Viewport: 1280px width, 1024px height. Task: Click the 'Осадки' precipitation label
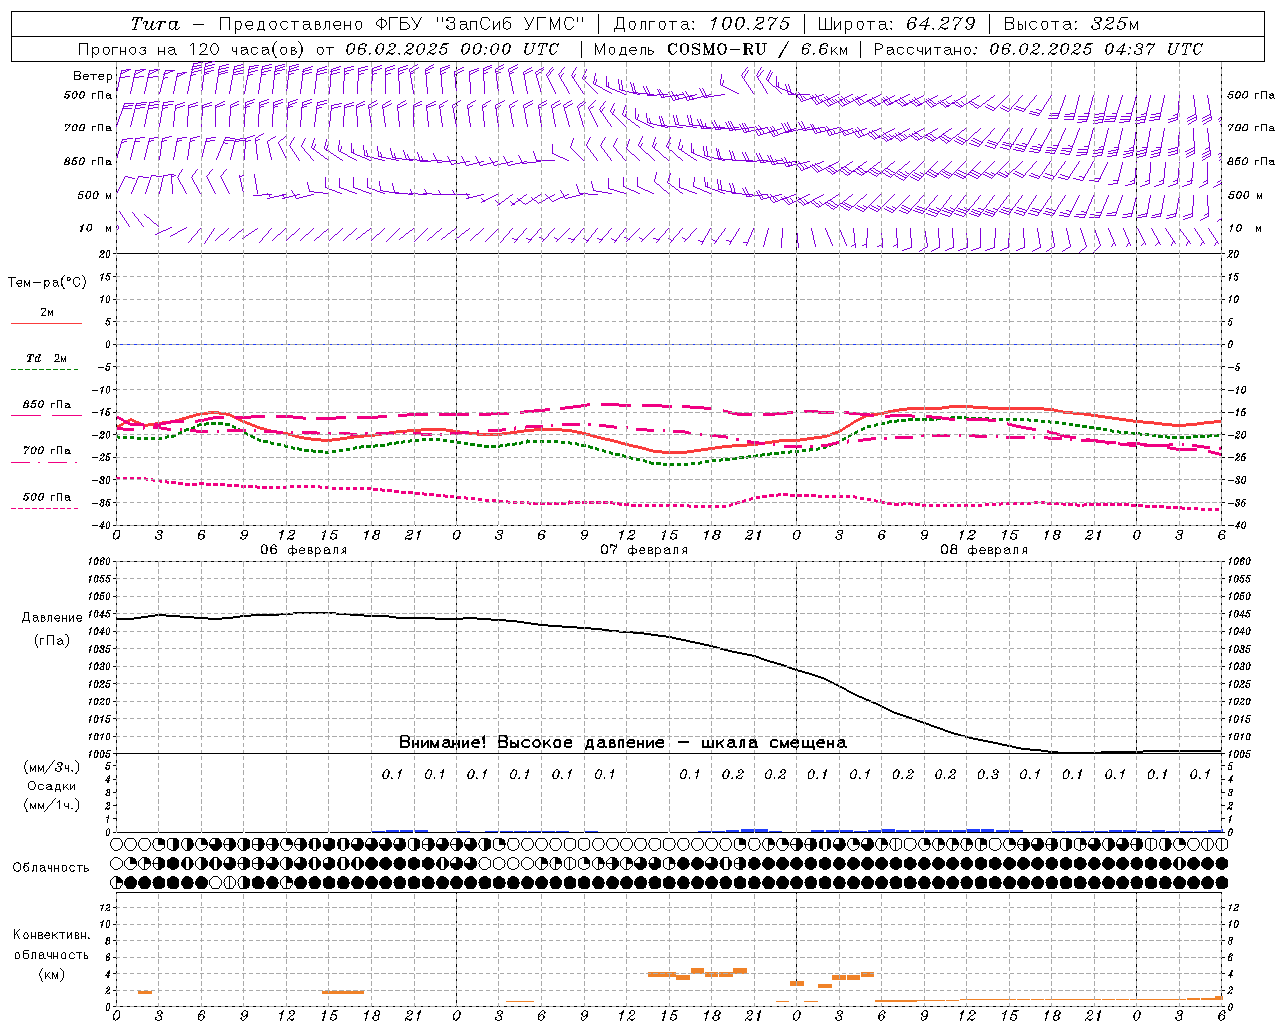(52, 786)
